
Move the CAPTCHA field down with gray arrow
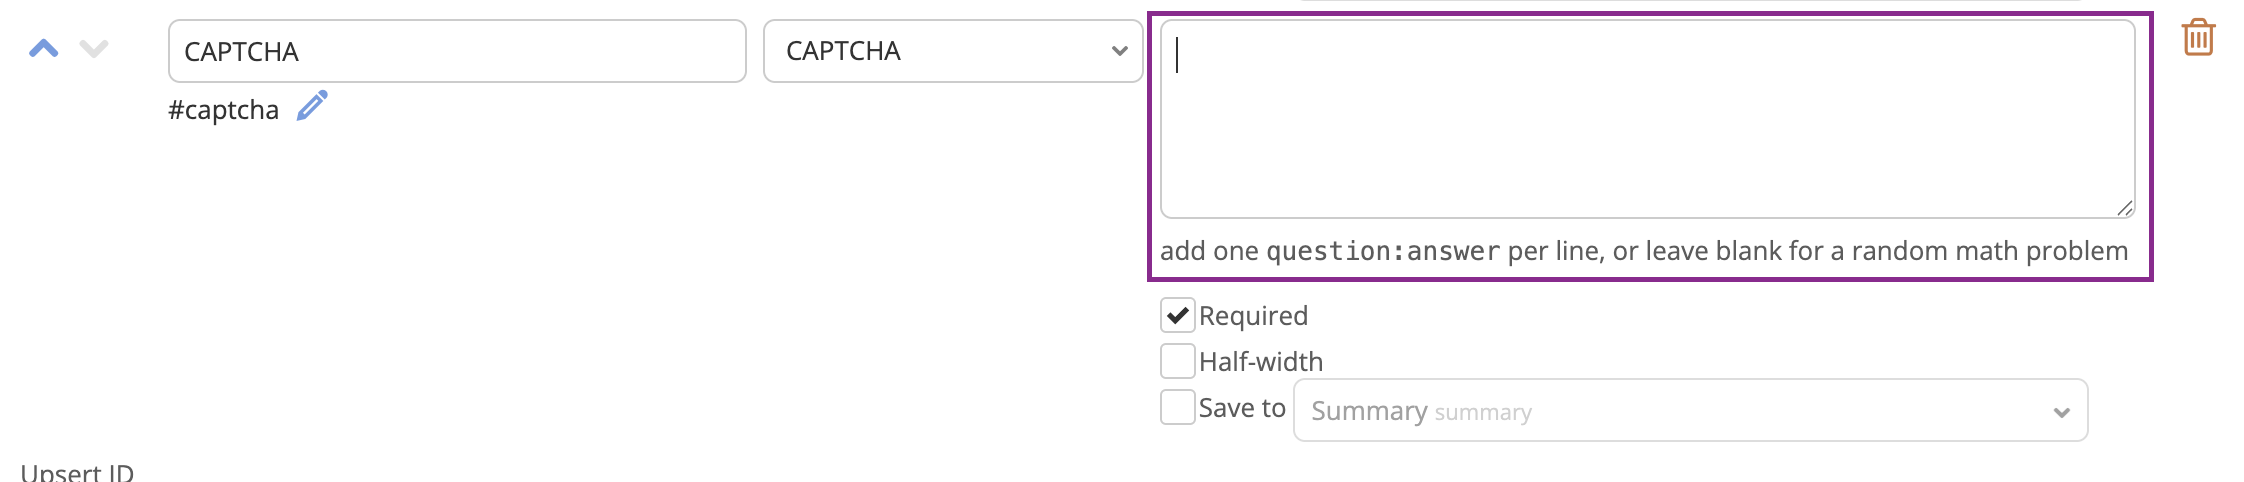[x=94, y=49]
